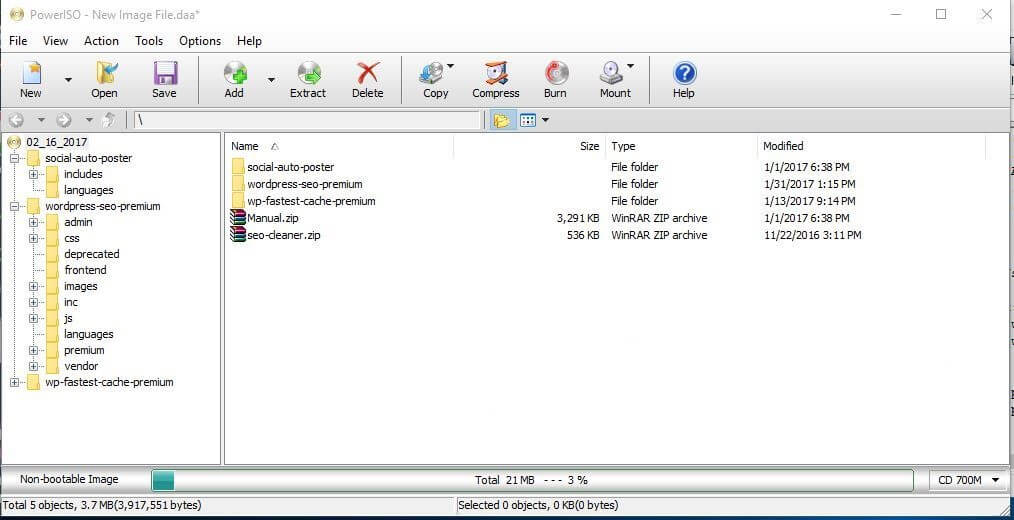Image resolution: width=1014 pixels, height=520 pixels.
Task: Click the Open toolbar icon
Action: click(x=105, y=73)
